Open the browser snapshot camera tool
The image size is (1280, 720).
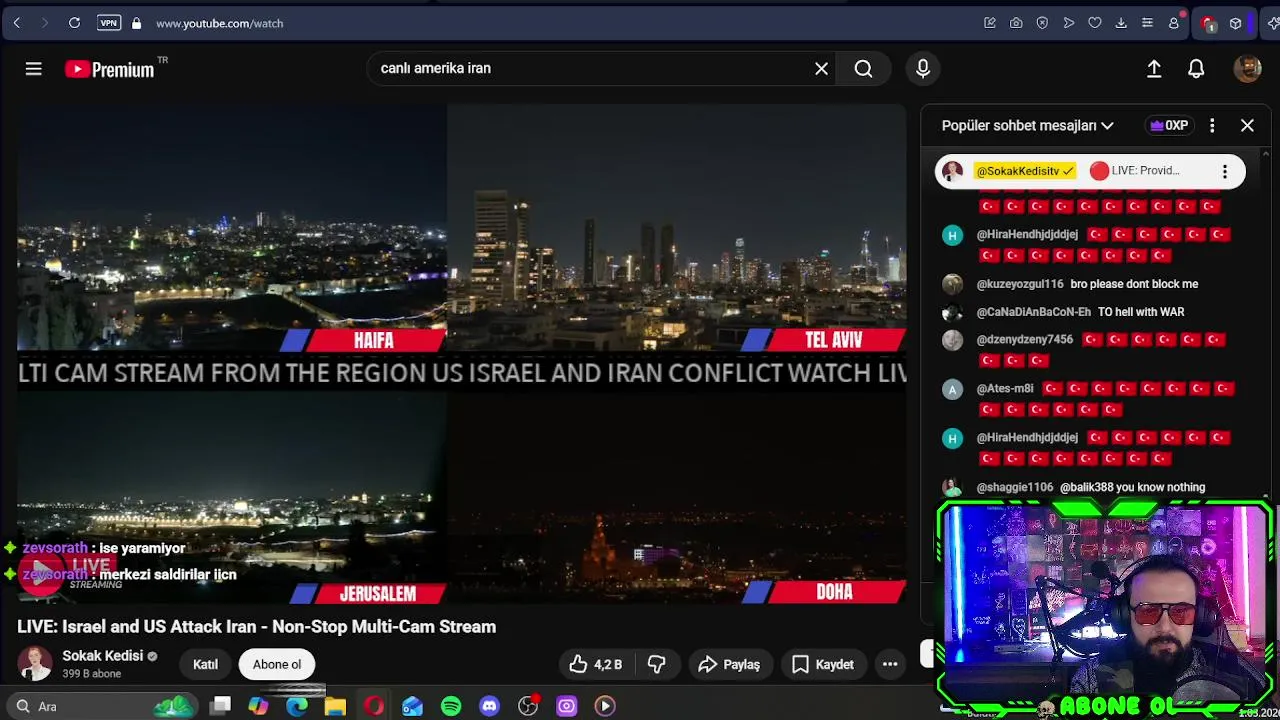pos(1016,23)
